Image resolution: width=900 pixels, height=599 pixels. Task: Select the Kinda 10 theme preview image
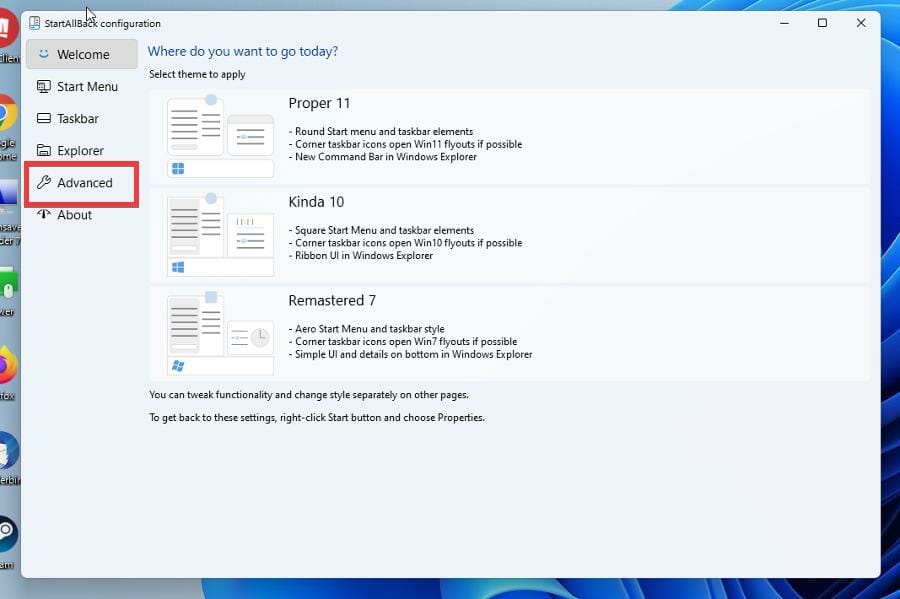pos(220,234)
